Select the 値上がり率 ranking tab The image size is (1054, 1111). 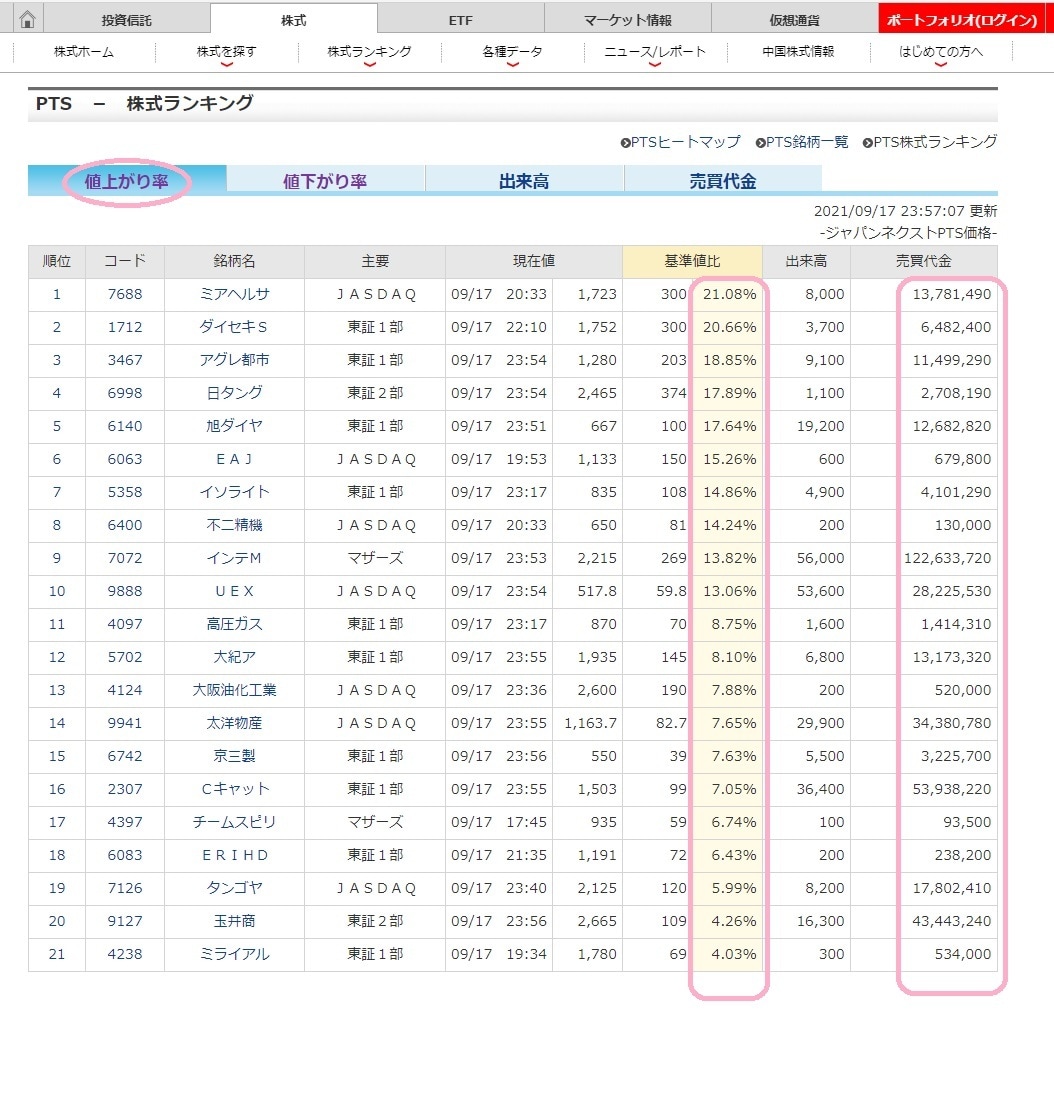pos(127,181)
